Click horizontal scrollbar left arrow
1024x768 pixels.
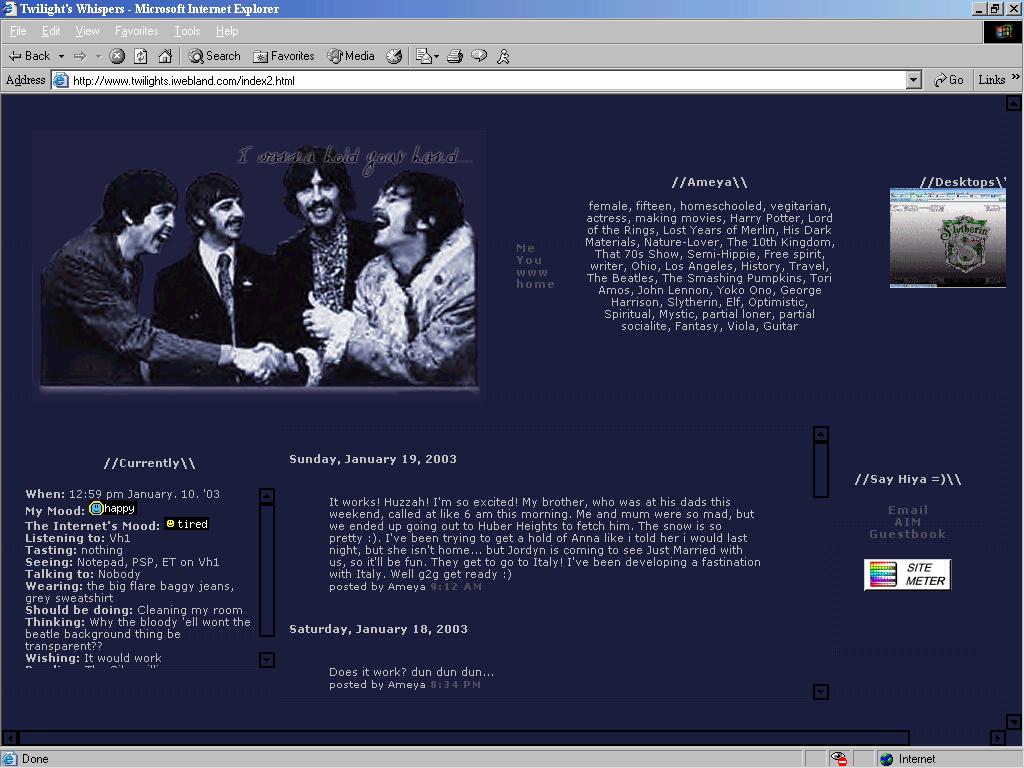(10, 738)
